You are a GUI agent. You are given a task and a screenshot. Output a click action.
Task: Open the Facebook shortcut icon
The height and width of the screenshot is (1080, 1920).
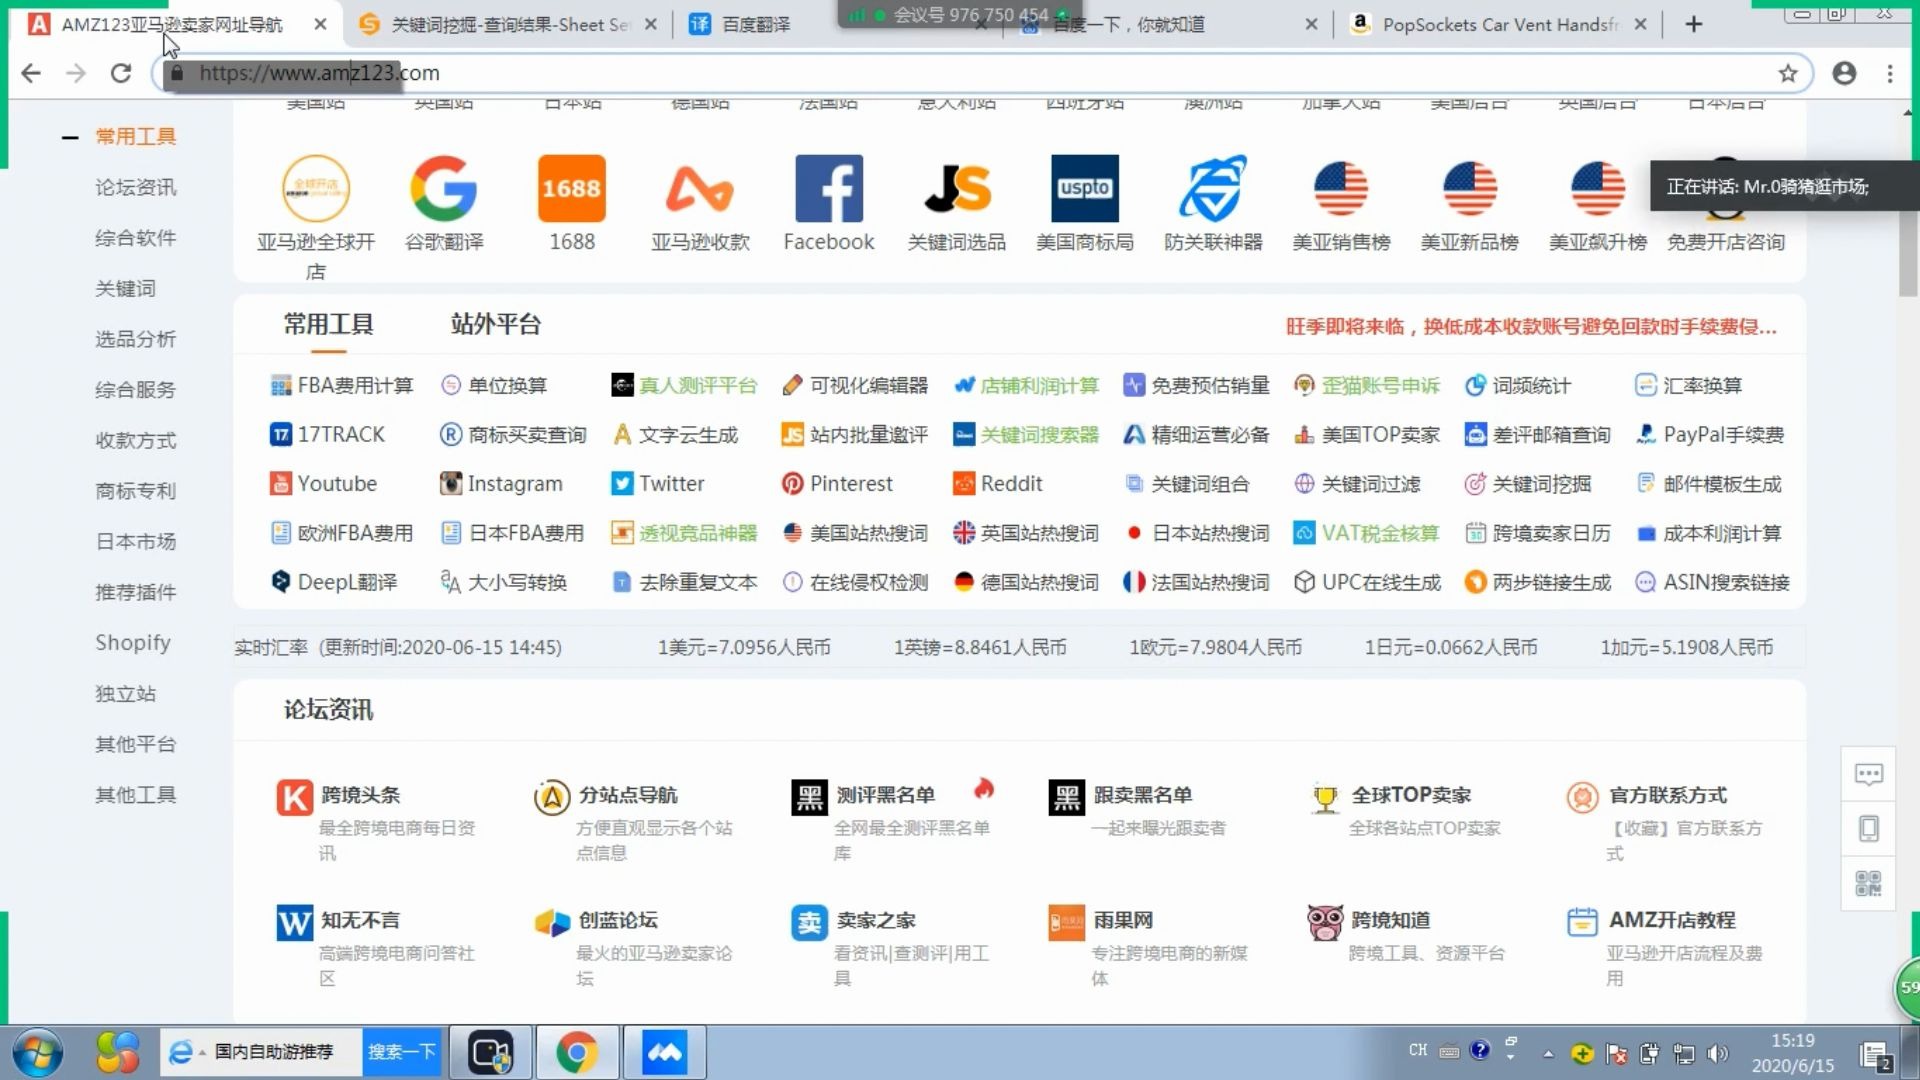[828, 188]
